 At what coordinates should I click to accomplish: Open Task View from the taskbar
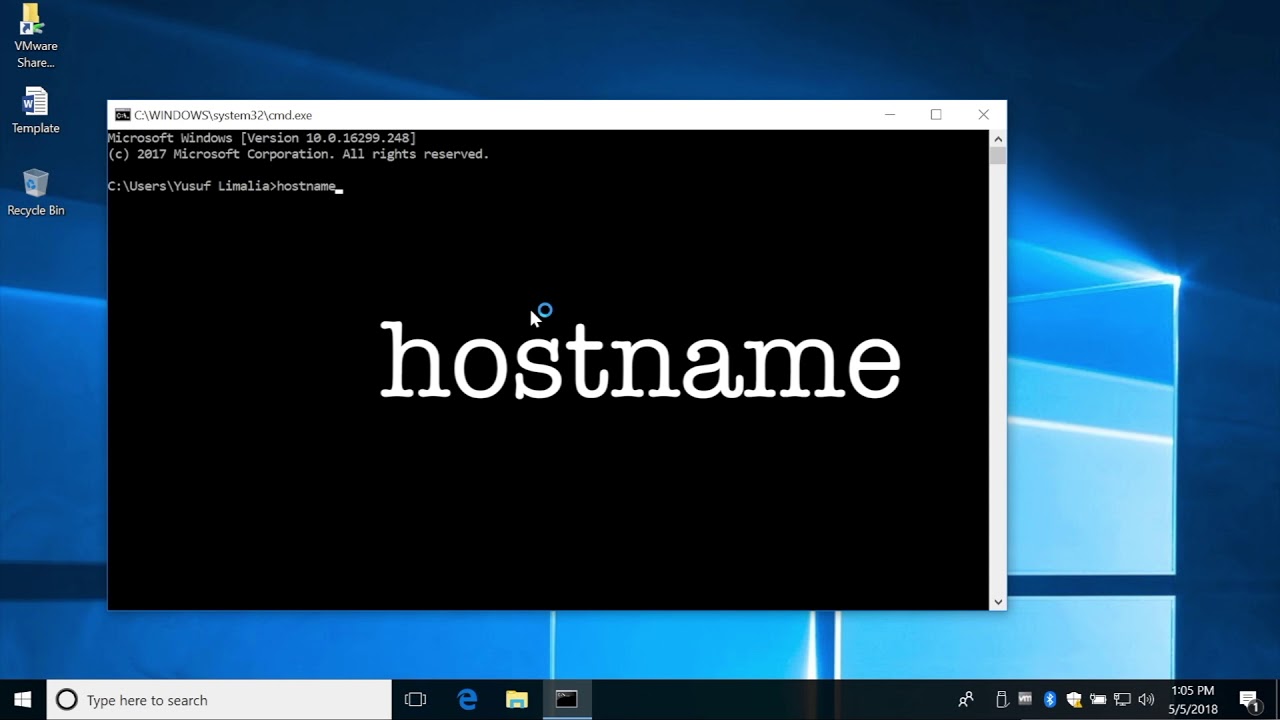415,697
